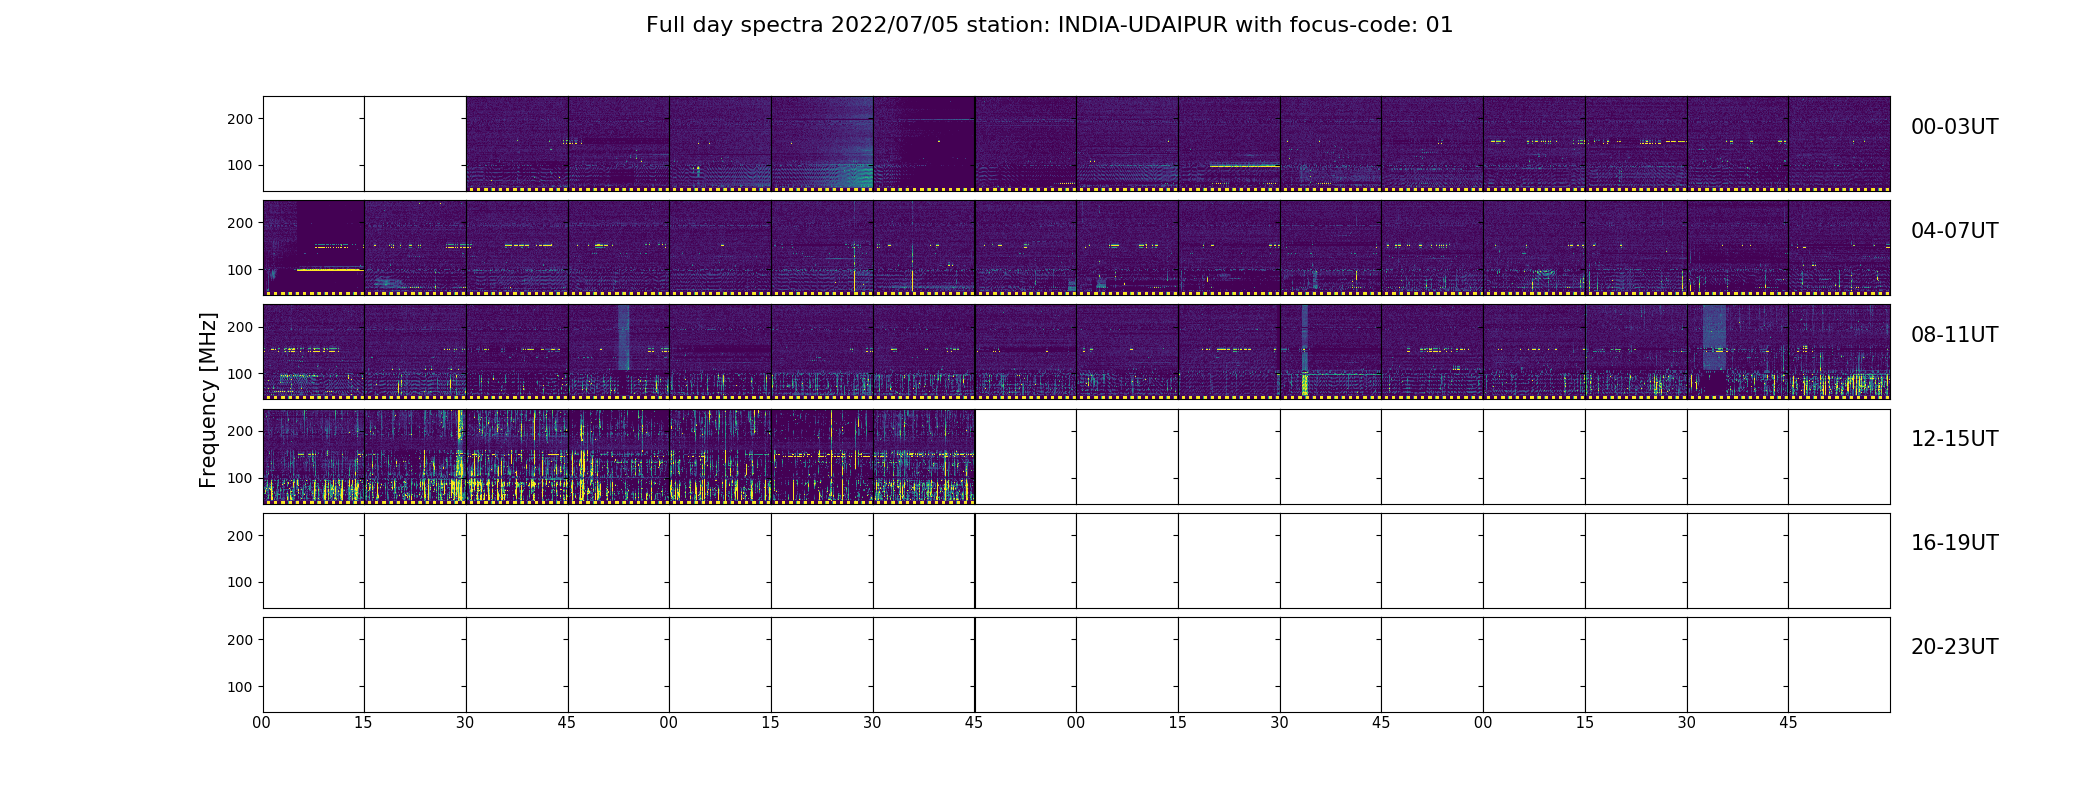This screenshot has width=2100, height=800.
Task: Click the 08-11UT row label
Action: click(x=1954, y=335)
